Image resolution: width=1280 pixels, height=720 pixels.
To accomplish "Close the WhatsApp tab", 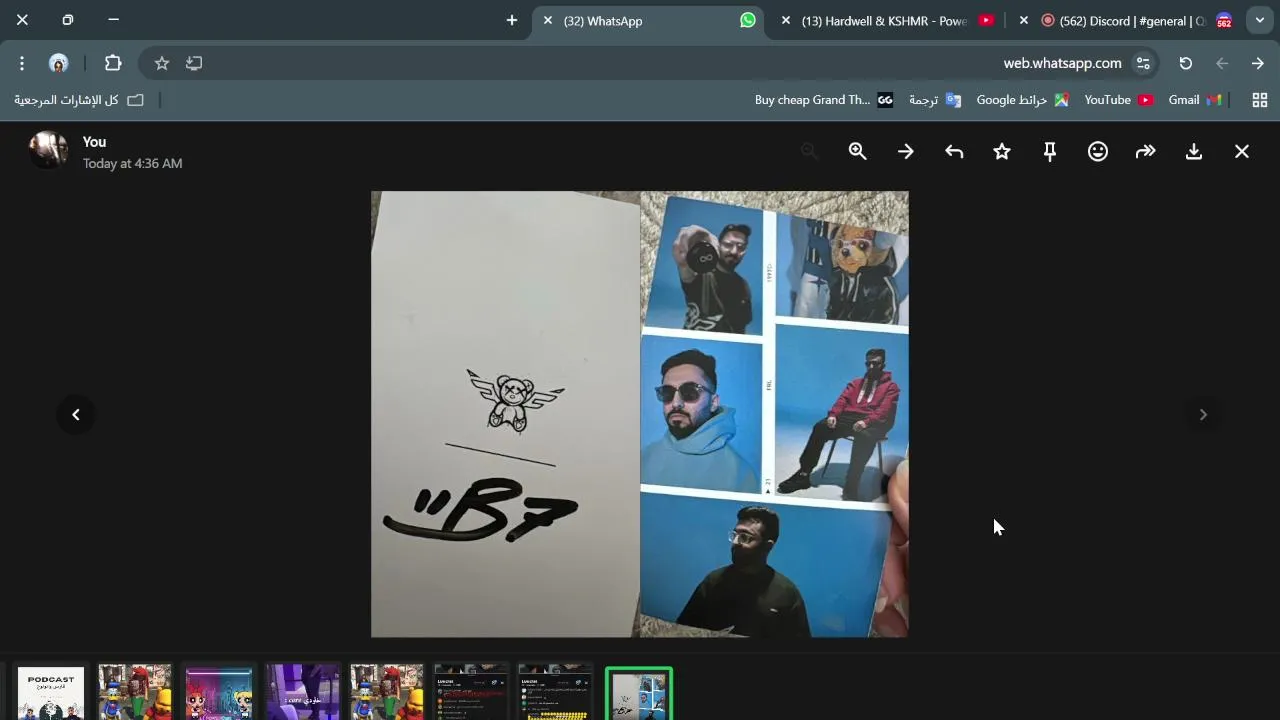I will click(x=548, y=20).
